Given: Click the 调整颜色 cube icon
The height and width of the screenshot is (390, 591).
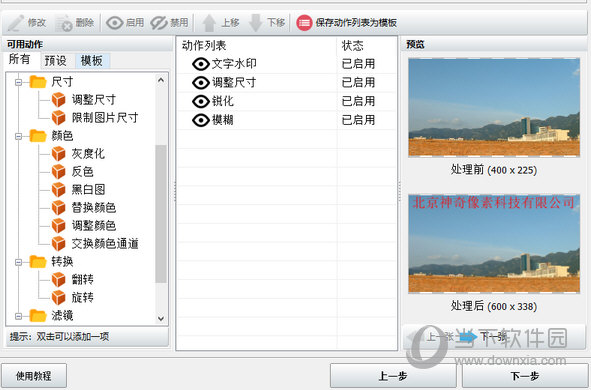Looking at the screenshot, I should click(58, 225).
